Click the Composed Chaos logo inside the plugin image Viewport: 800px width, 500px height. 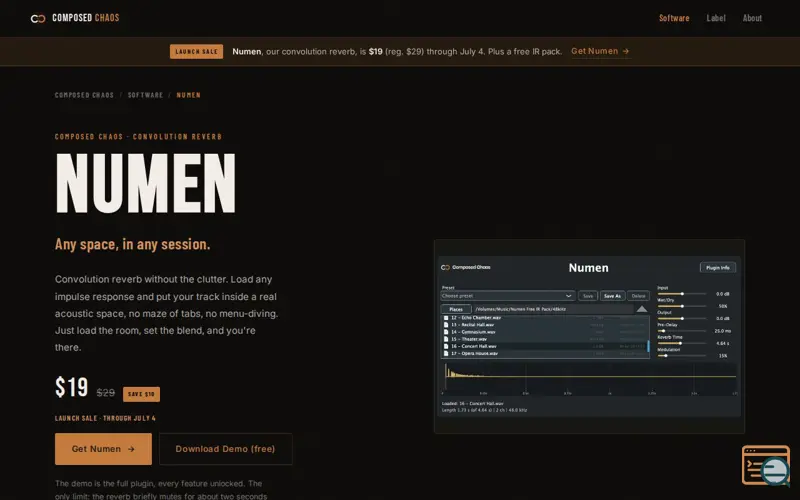[465, 267]
